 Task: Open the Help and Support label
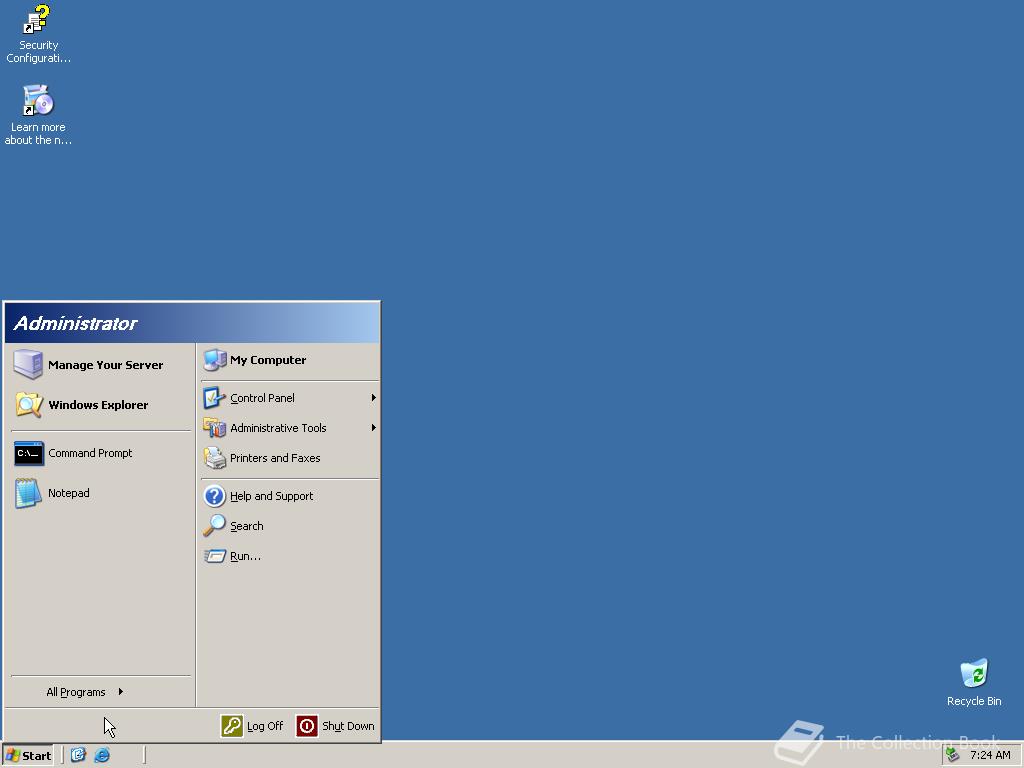(x=272, y=496)
